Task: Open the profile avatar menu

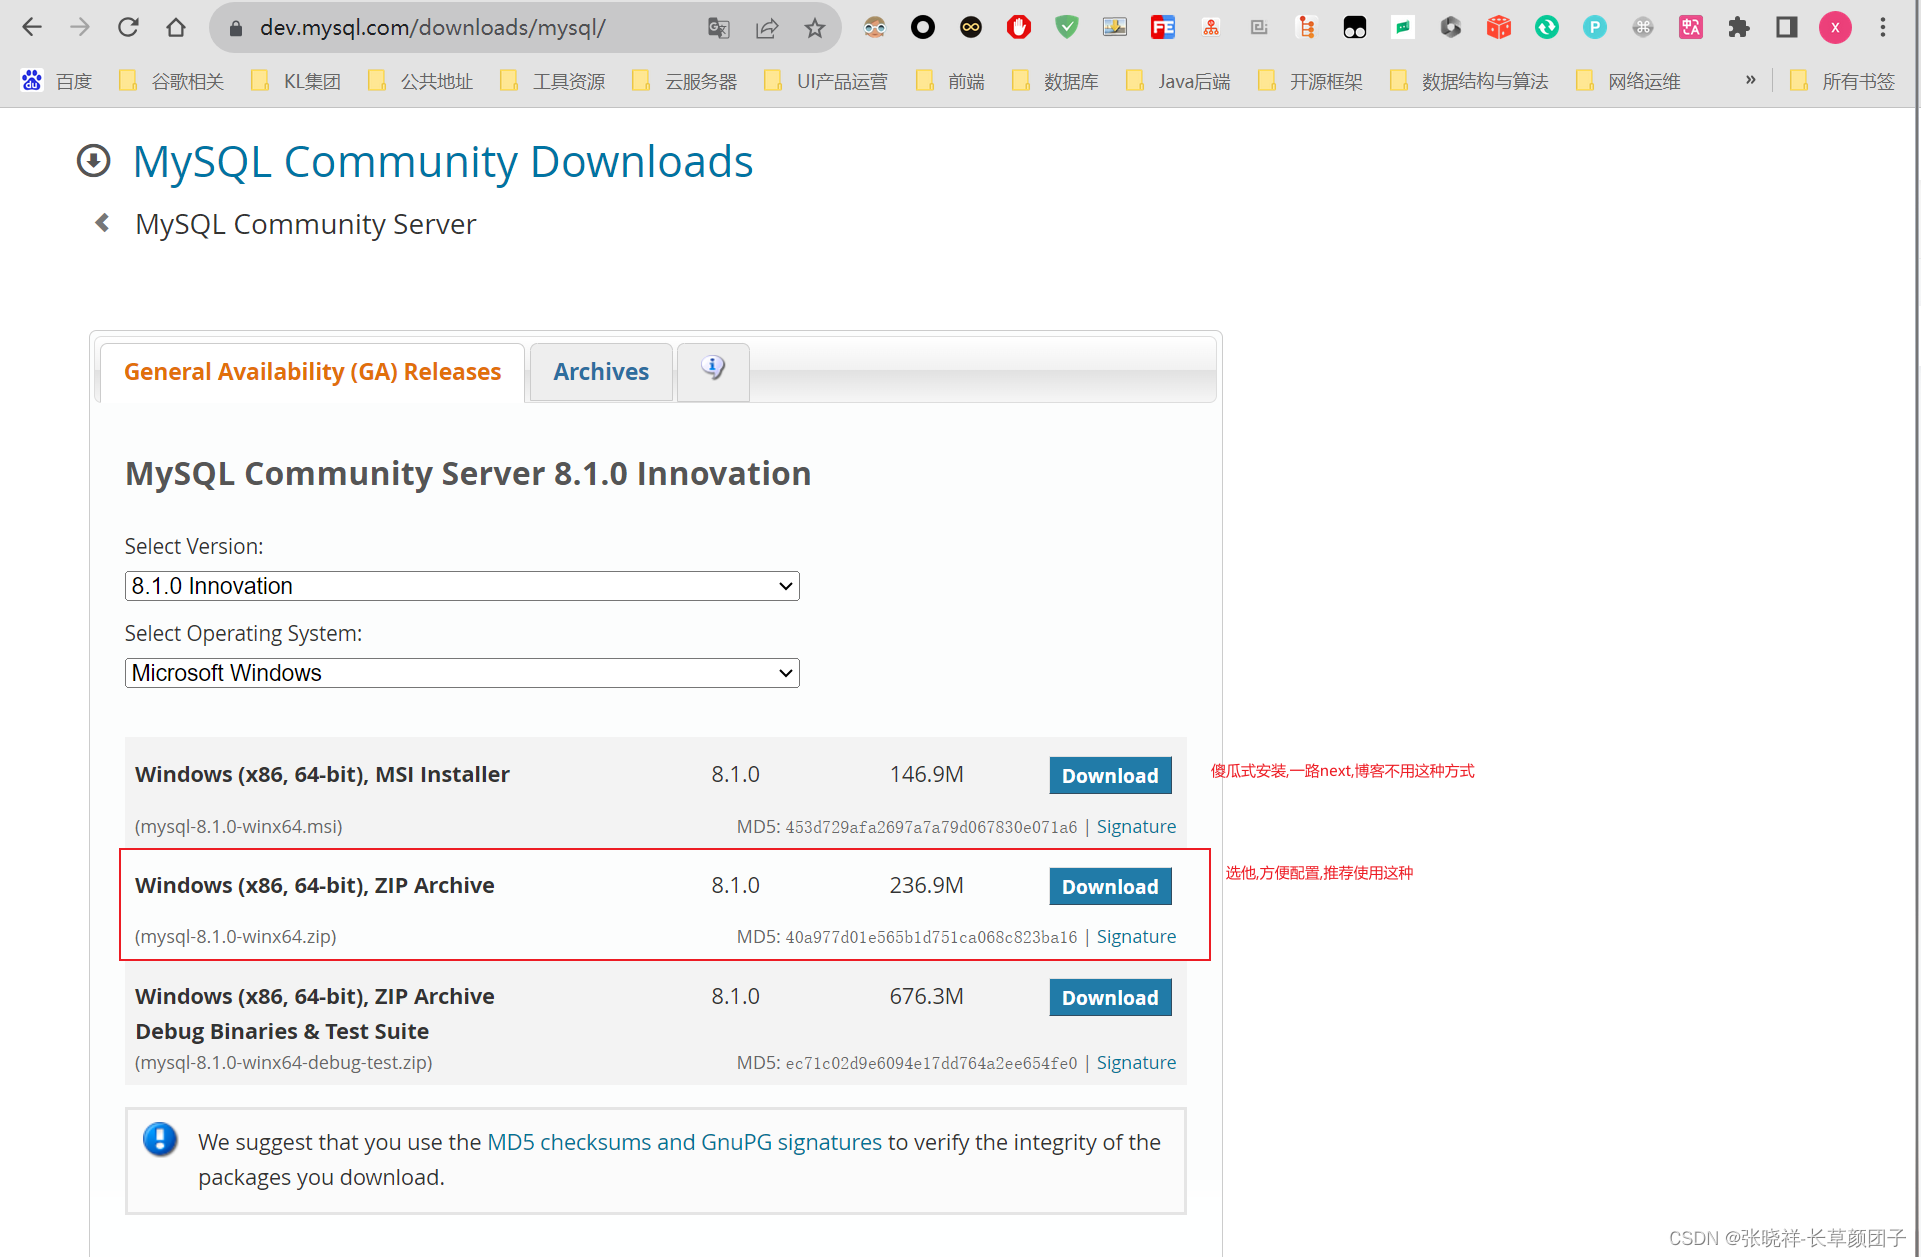Action: click(1835, 28)
